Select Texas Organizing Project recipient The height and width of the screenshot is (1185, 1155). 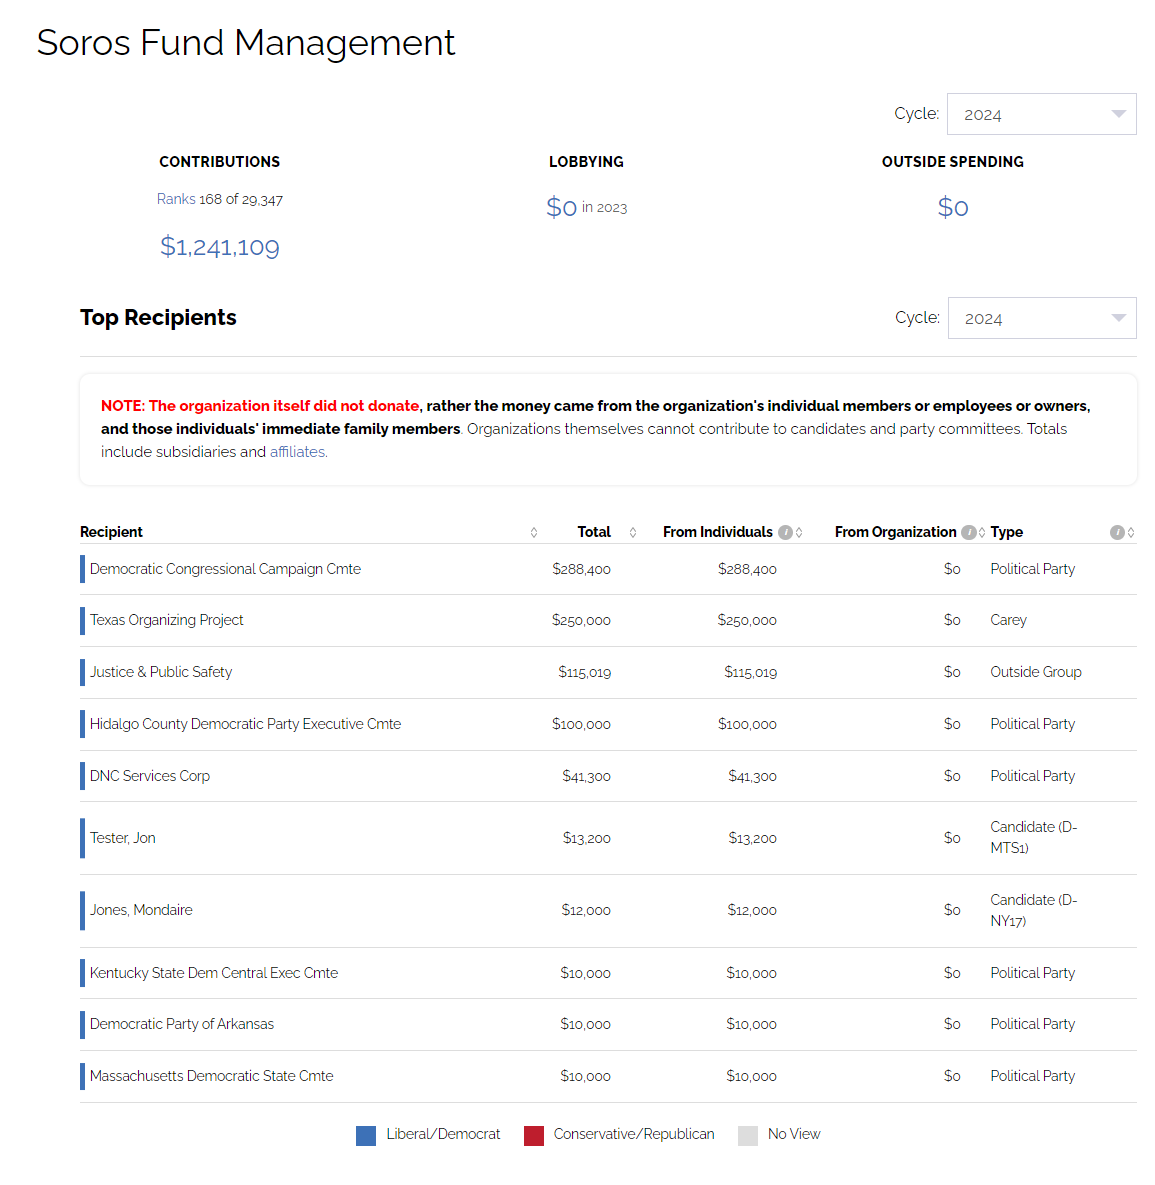166,620
